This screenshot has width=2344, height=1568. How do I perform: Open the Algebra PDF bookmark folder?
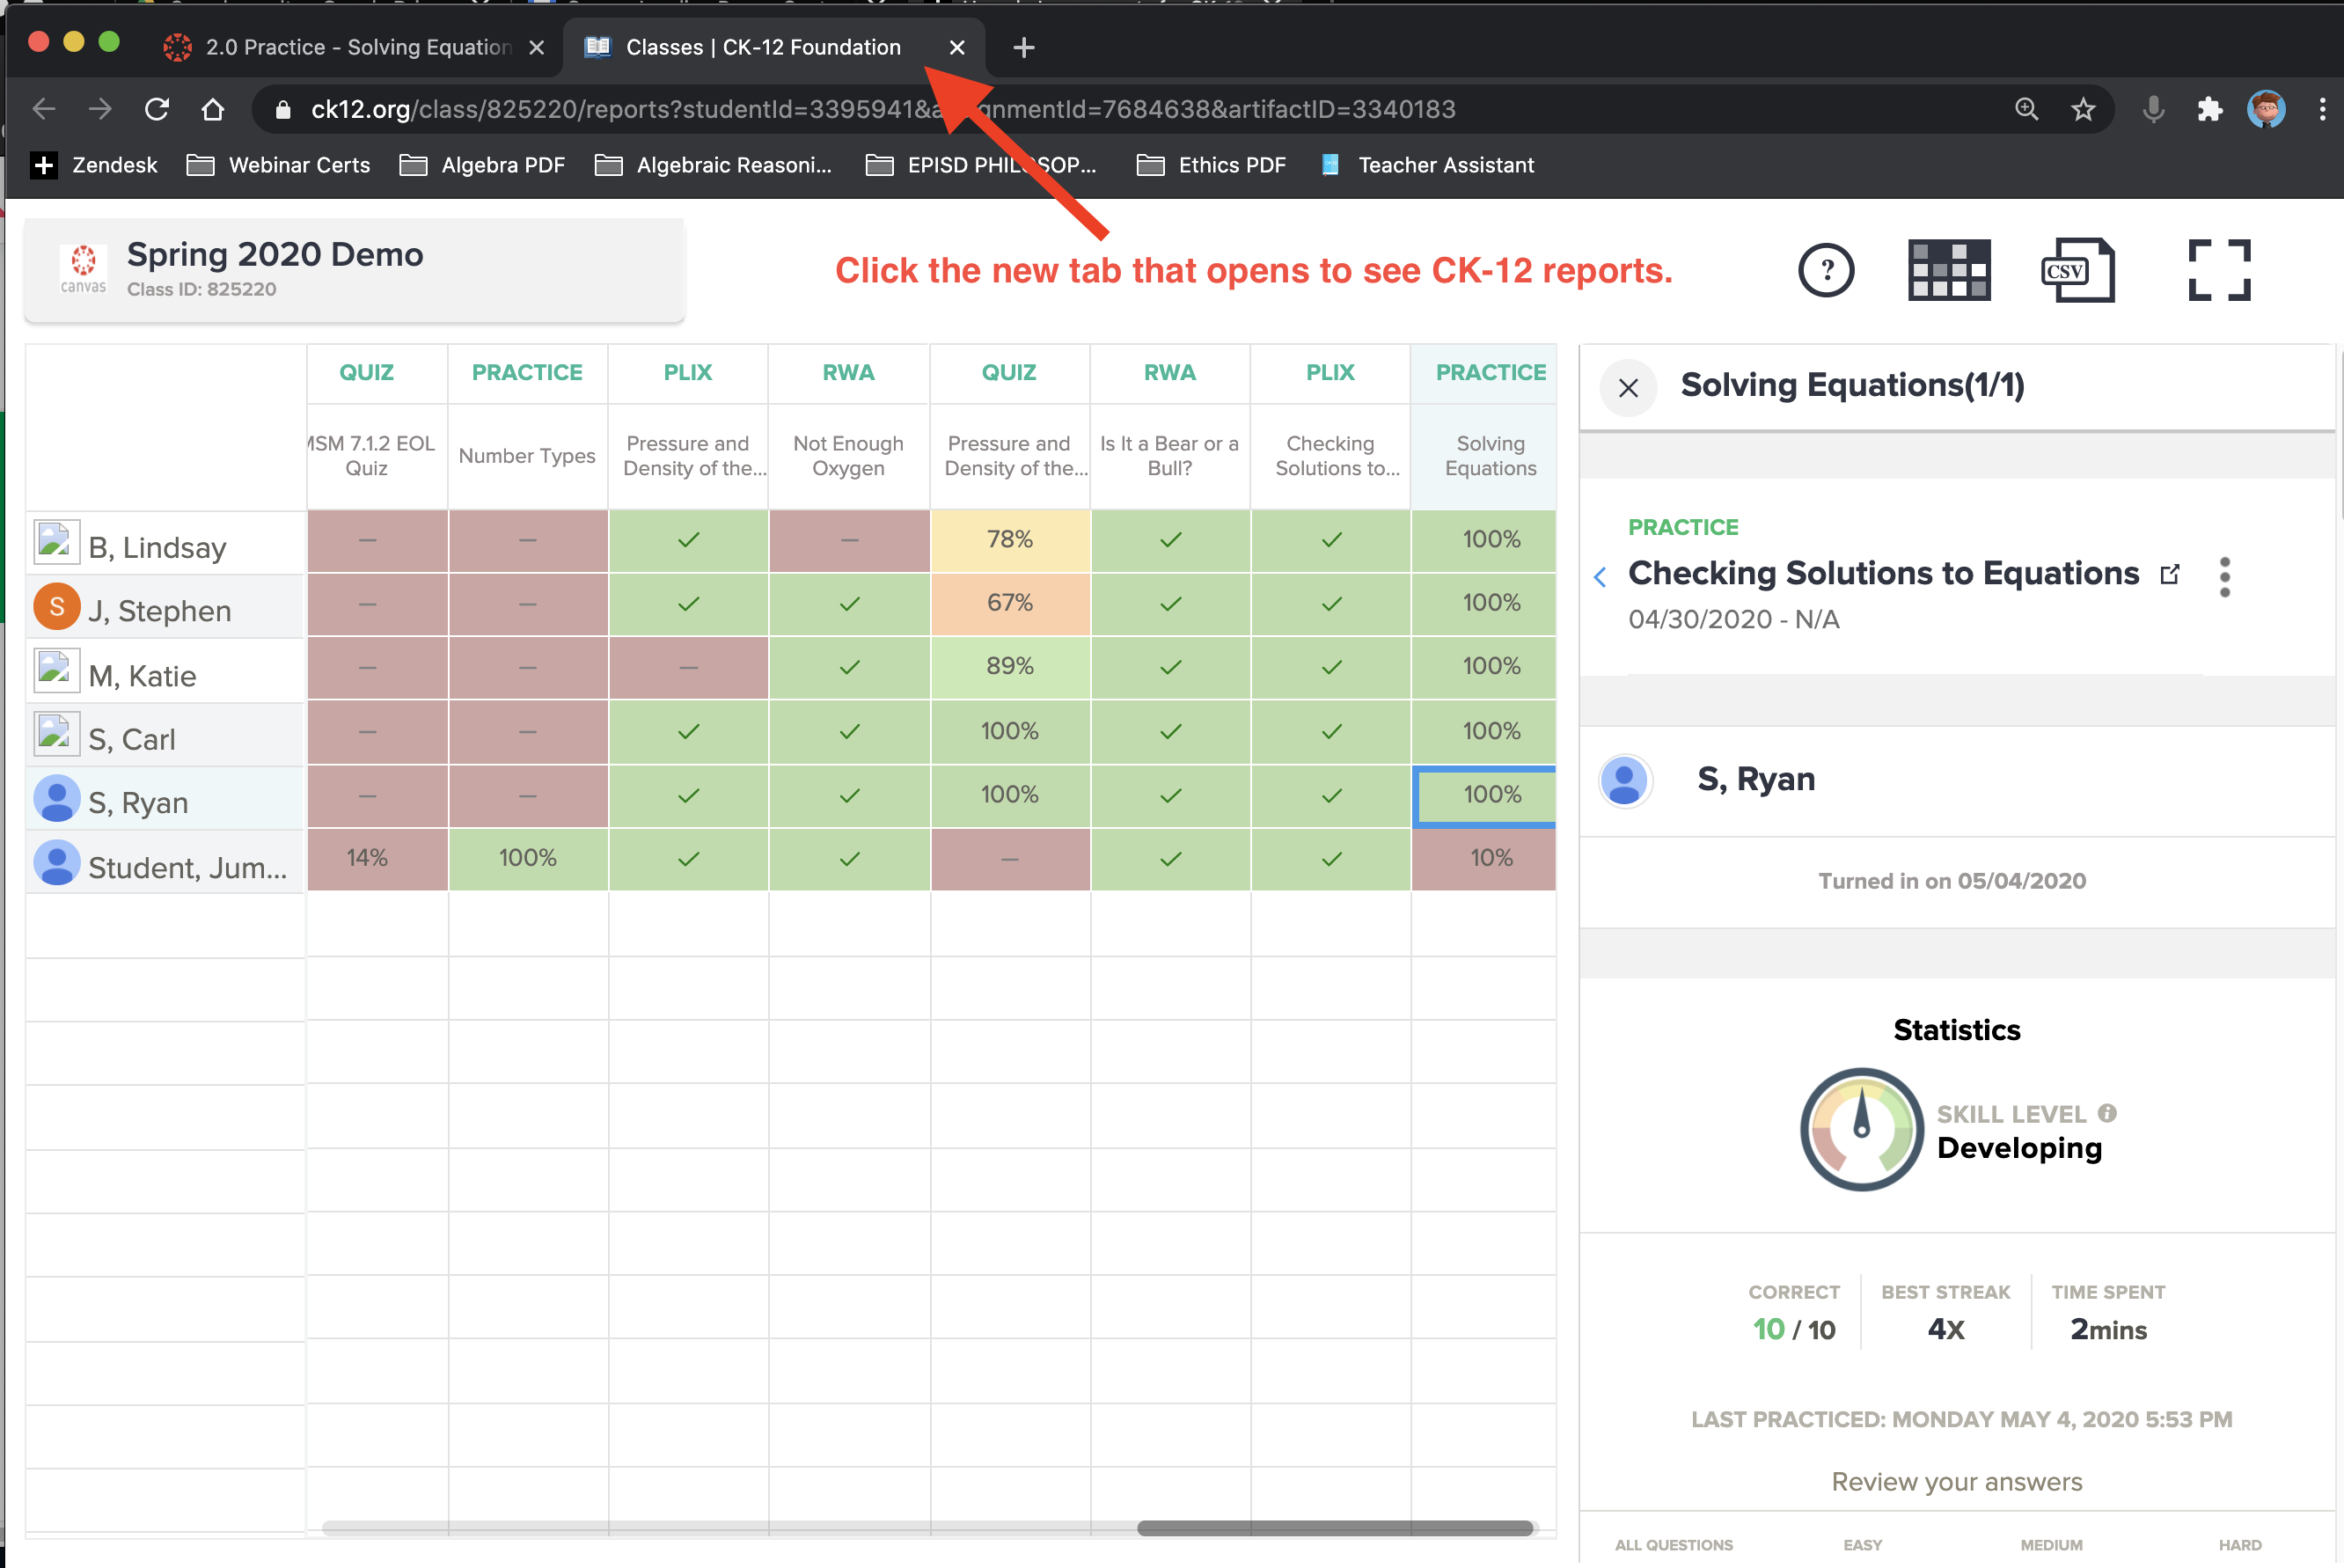482,165
